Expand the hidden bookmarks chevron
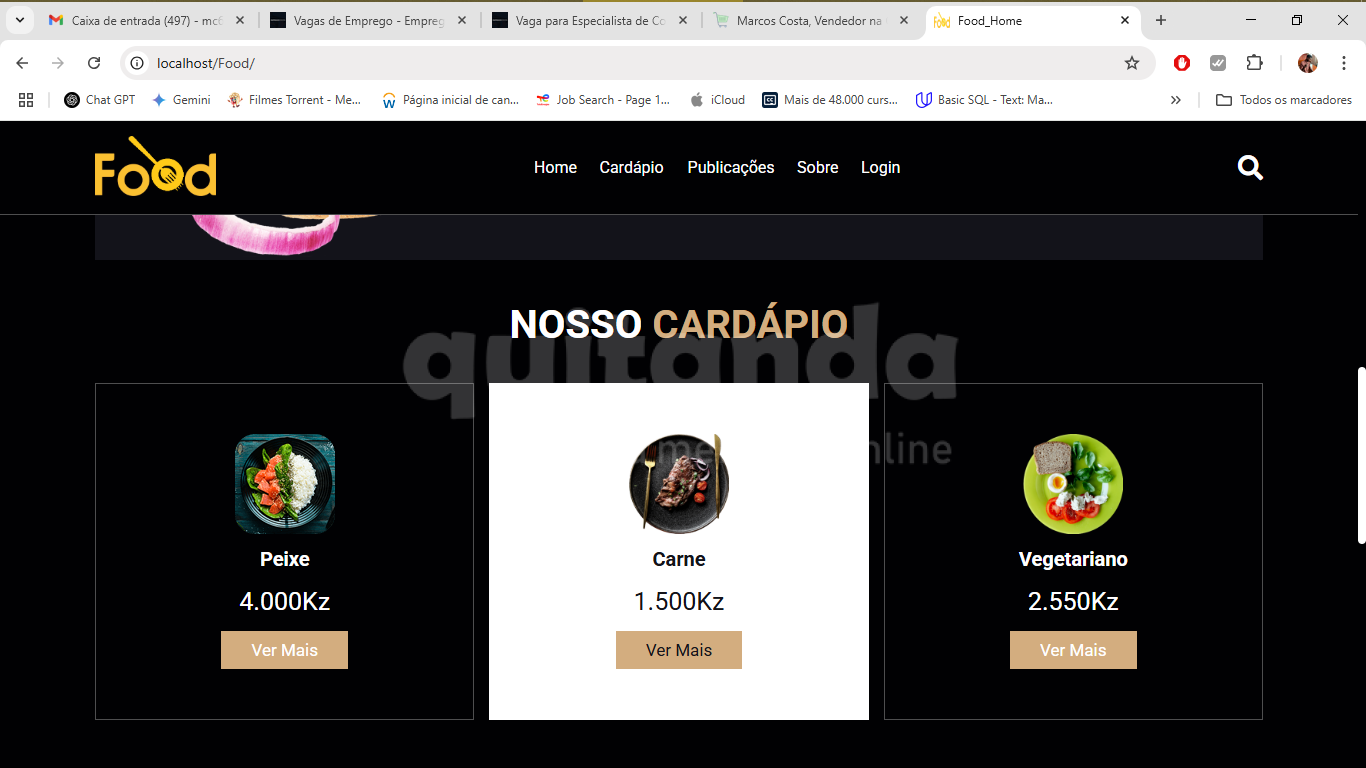This screenshot has width=1366, height=768. pos(1176,100)
